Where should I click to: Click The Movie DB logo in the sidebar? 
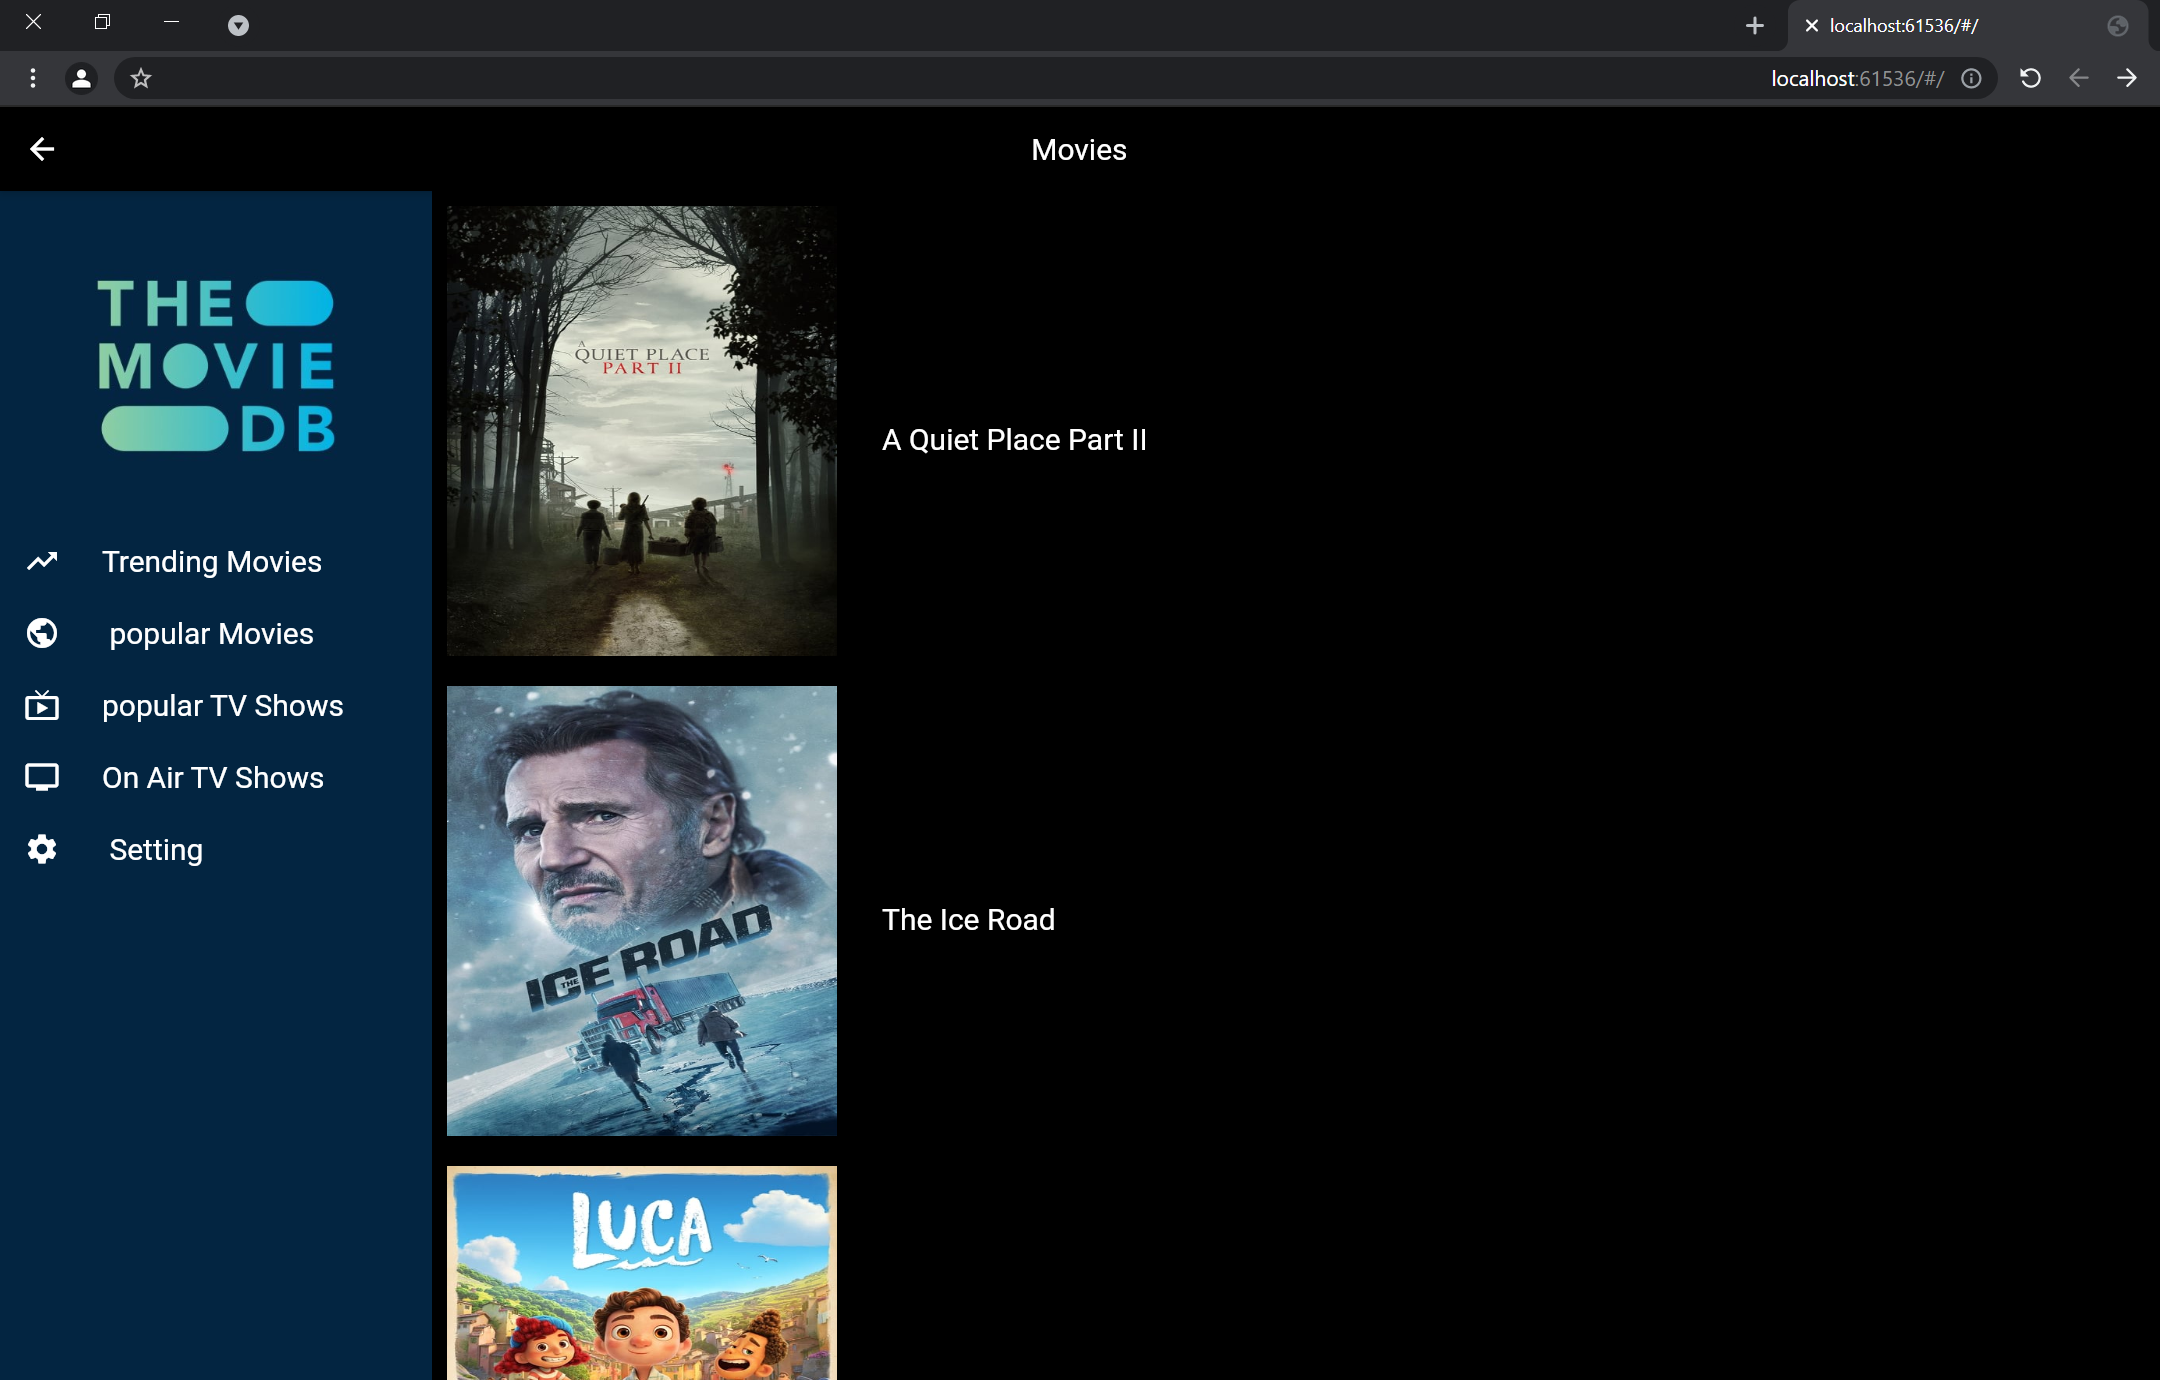point(216,366)
